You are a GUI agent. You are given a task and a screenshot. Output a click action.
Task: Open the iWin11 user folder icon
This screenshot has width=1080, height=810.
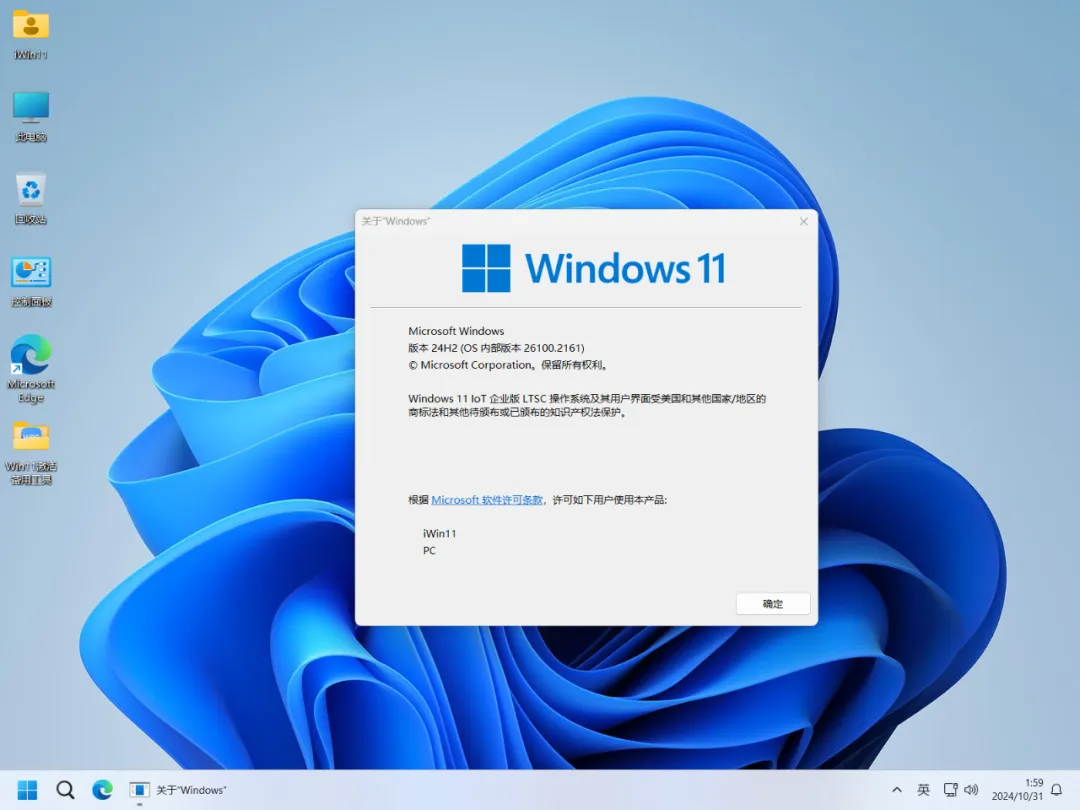(31, 34)
